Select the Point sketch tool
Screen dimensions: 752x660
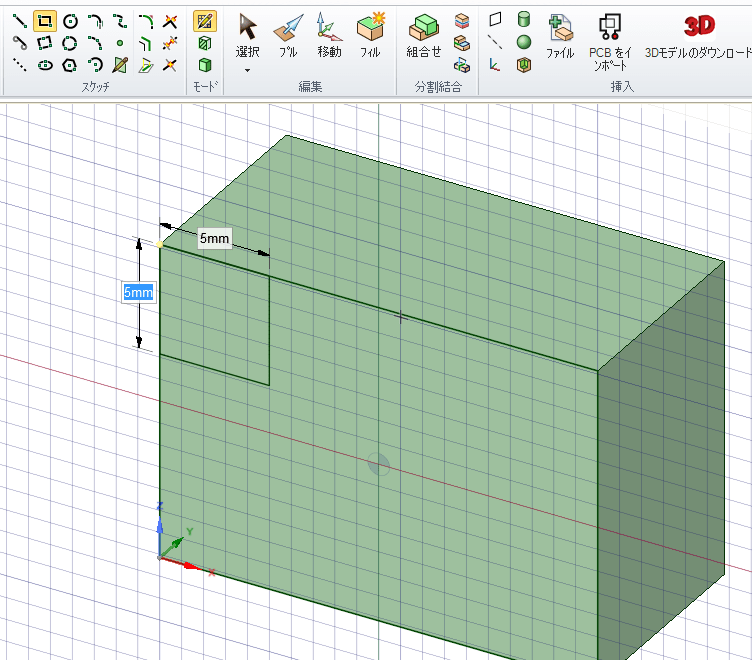coord(120,43)
